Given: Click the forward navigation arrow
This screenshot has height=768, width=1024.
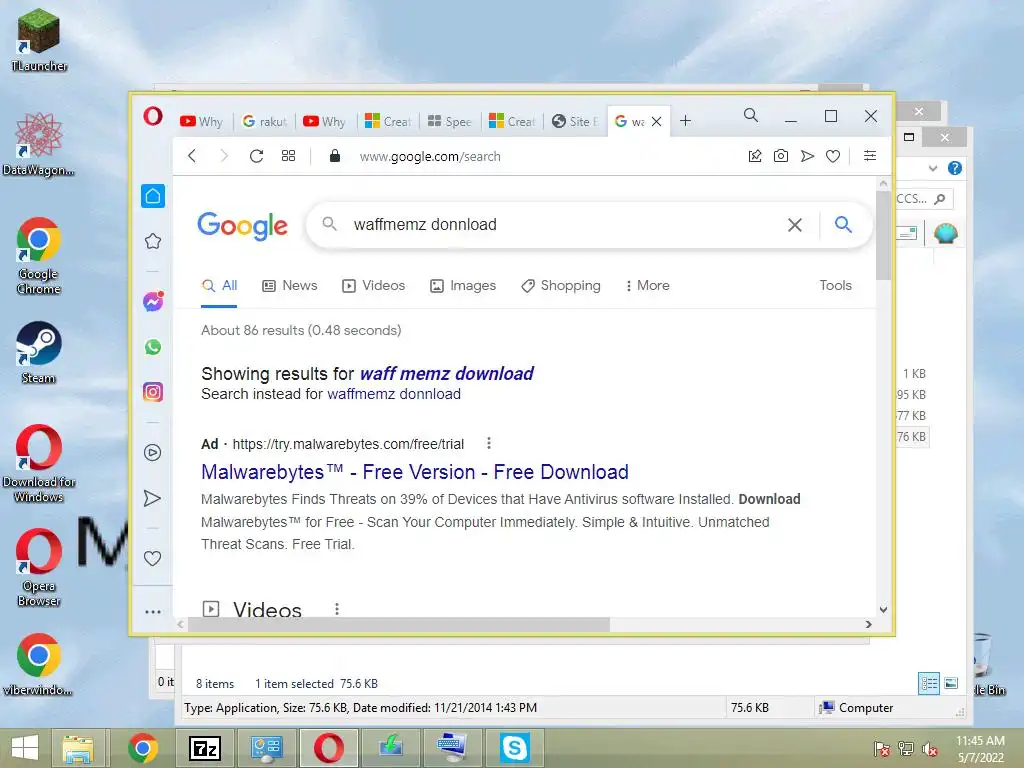Looking at the screenshot, I should tap(224, 156).
